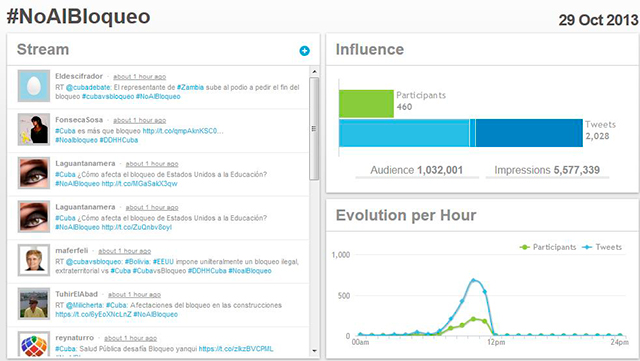Click the light blue segment of the Tweets bar
The width and height of the screenshot is (640, 361).
pyautogui.click(x=404, y=133)
